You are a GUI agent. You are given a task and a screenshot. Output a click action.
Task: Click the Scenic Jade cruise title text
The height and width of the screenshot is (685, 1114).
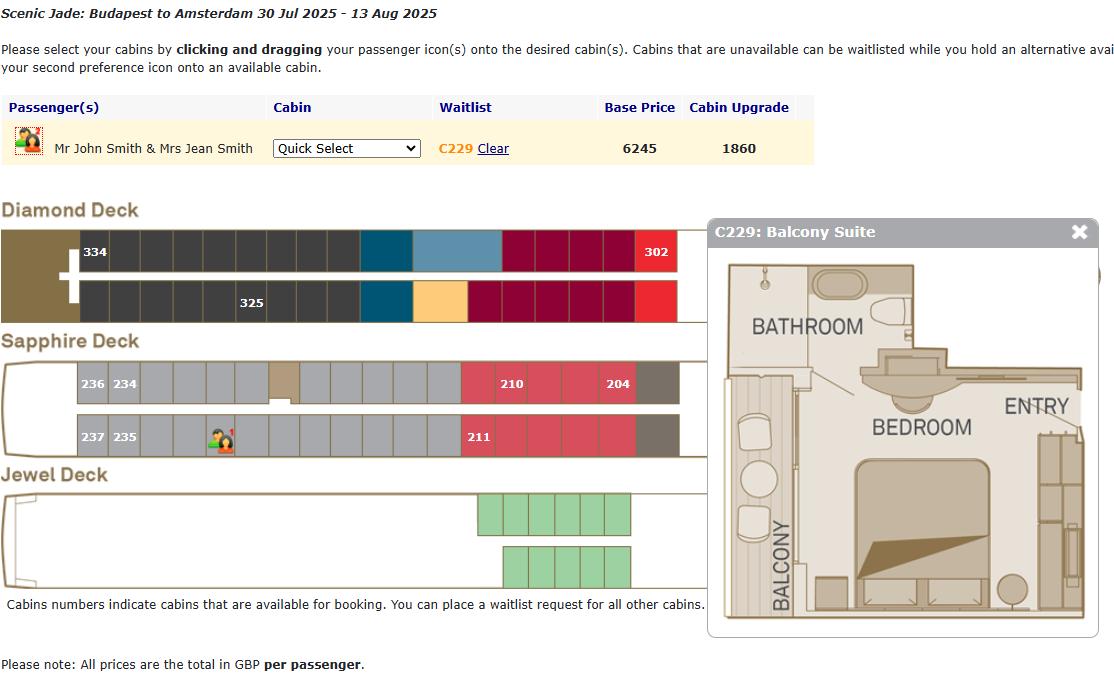(219, 14)
